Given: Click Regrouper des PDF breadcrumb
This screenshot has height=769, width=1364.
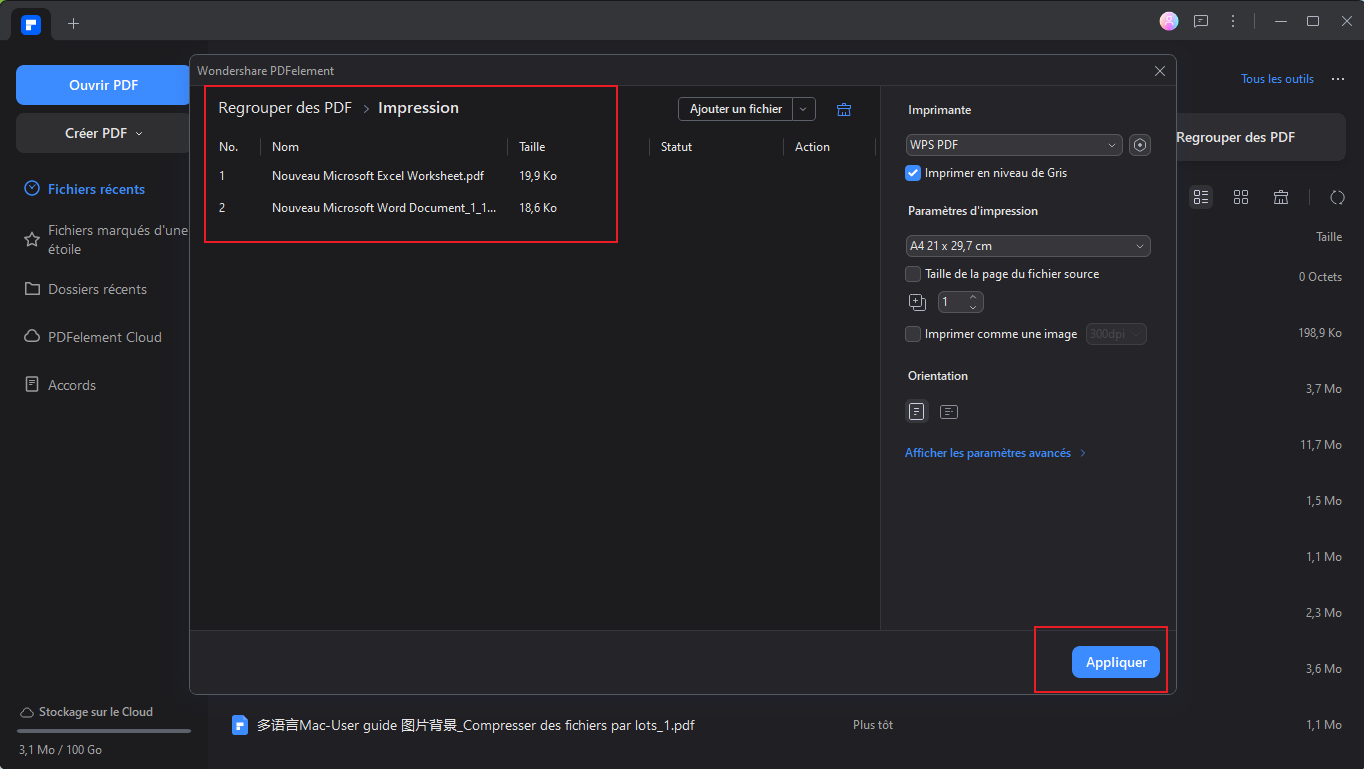Looking at the screenshot, I should 285,108.
